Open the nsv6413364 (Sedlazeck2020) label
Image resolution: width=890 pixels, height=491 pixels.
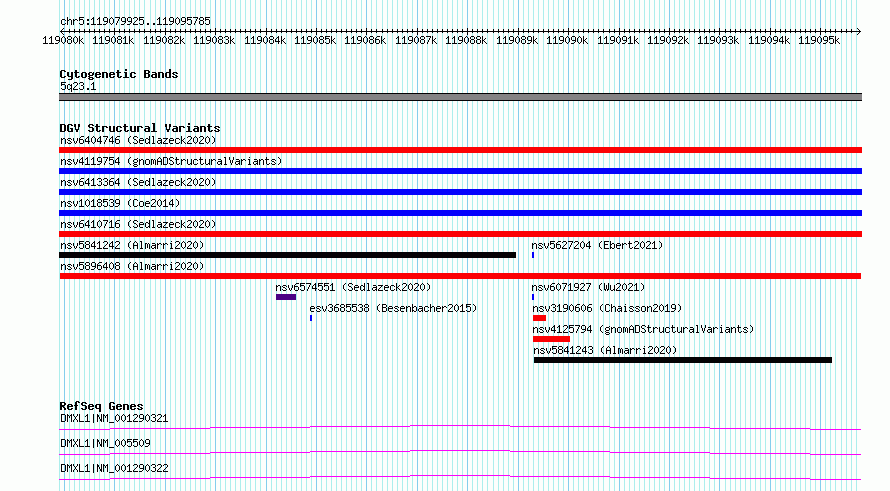point(138,182)
